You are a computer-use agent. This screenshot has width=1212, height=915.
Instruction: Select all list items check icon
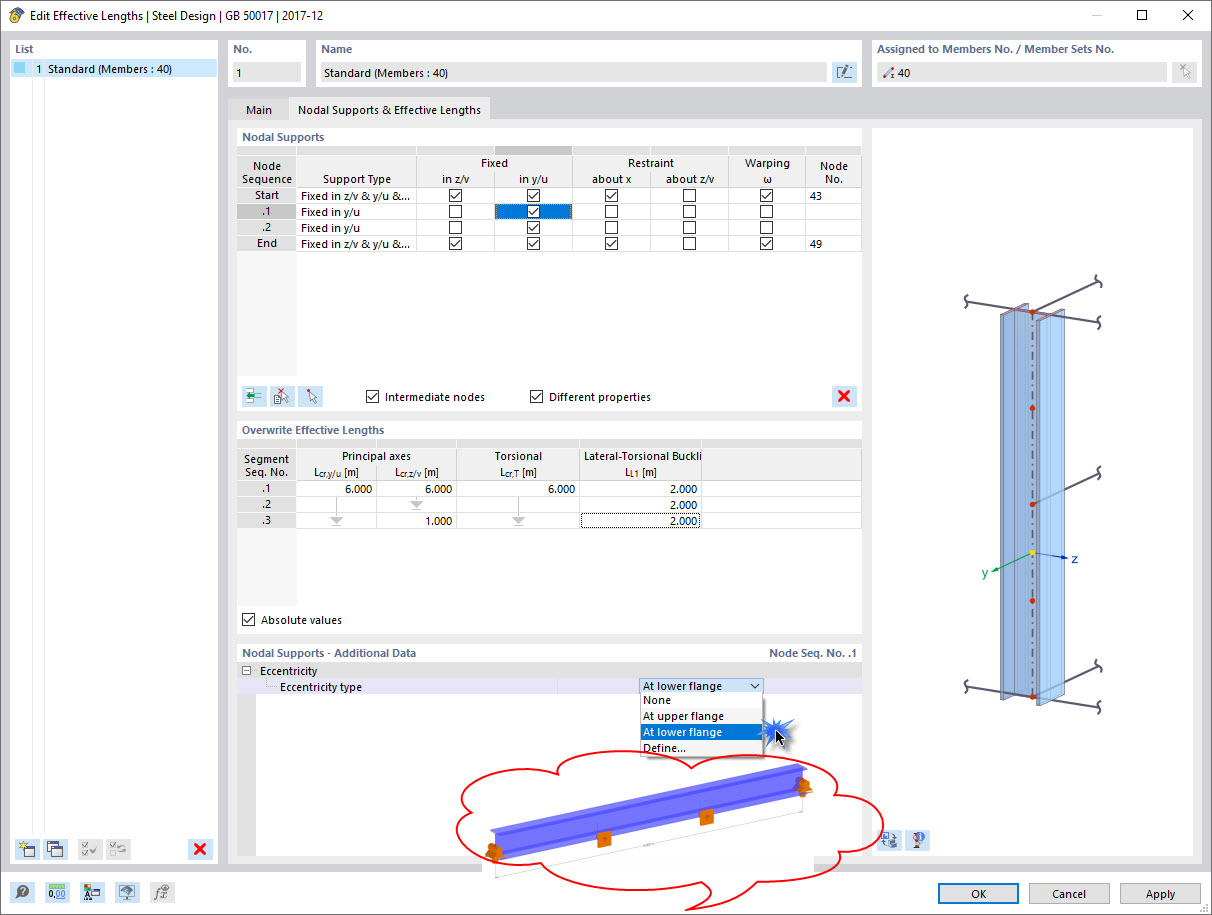click(89, 849)
